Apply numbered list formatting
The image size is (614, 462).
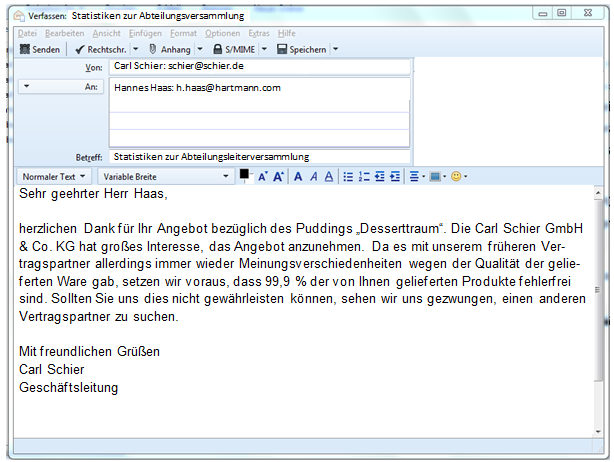coord(363,177)
